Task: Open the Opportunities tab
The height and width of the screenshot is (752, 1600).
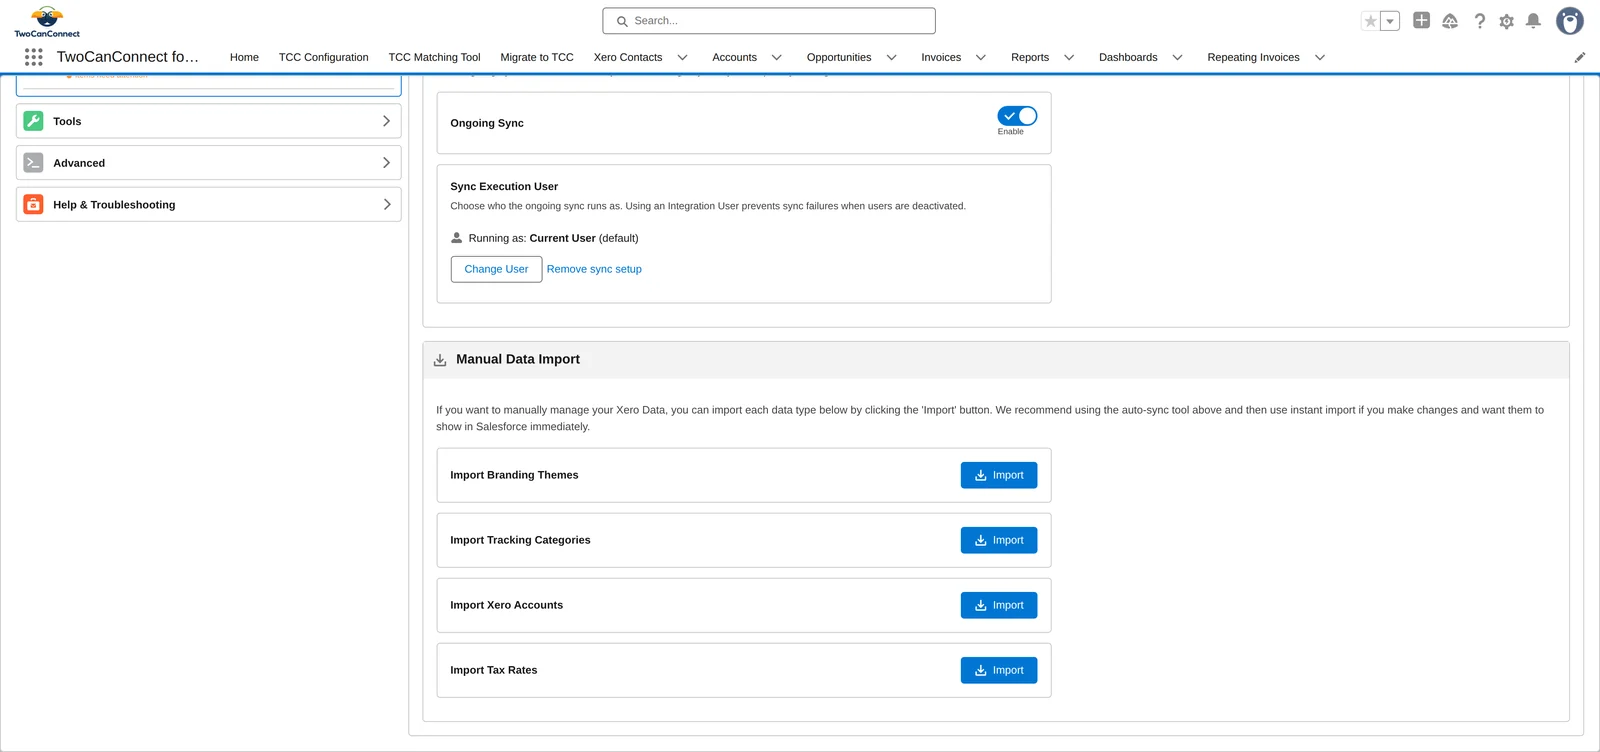Action: point(839,57)
